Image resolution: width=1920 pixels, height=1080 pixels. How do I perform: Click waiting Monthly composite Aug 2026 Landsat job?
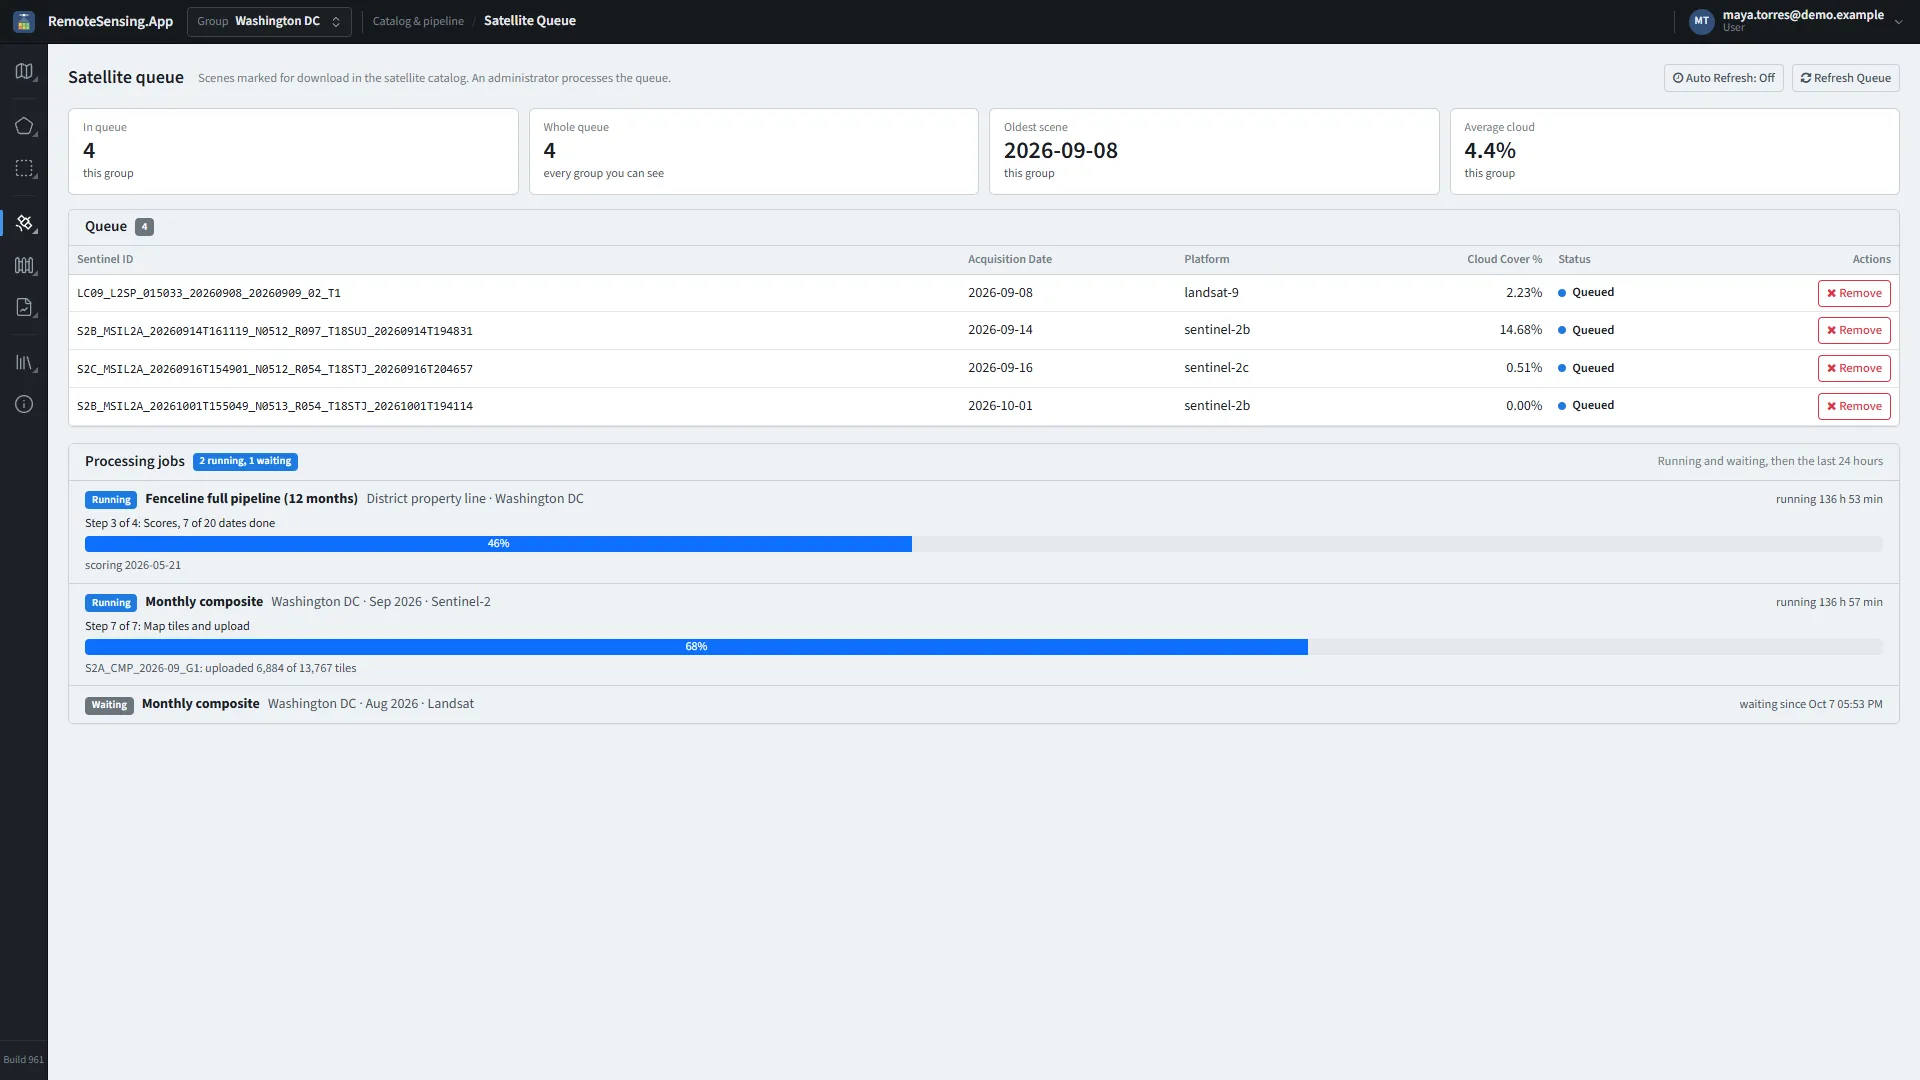(x=984, y=704)
